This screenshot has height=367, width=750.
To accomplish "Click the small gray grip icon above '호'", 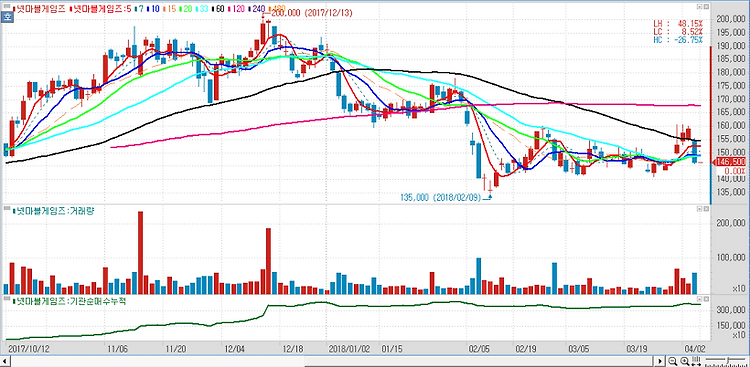I will point(7,6).
